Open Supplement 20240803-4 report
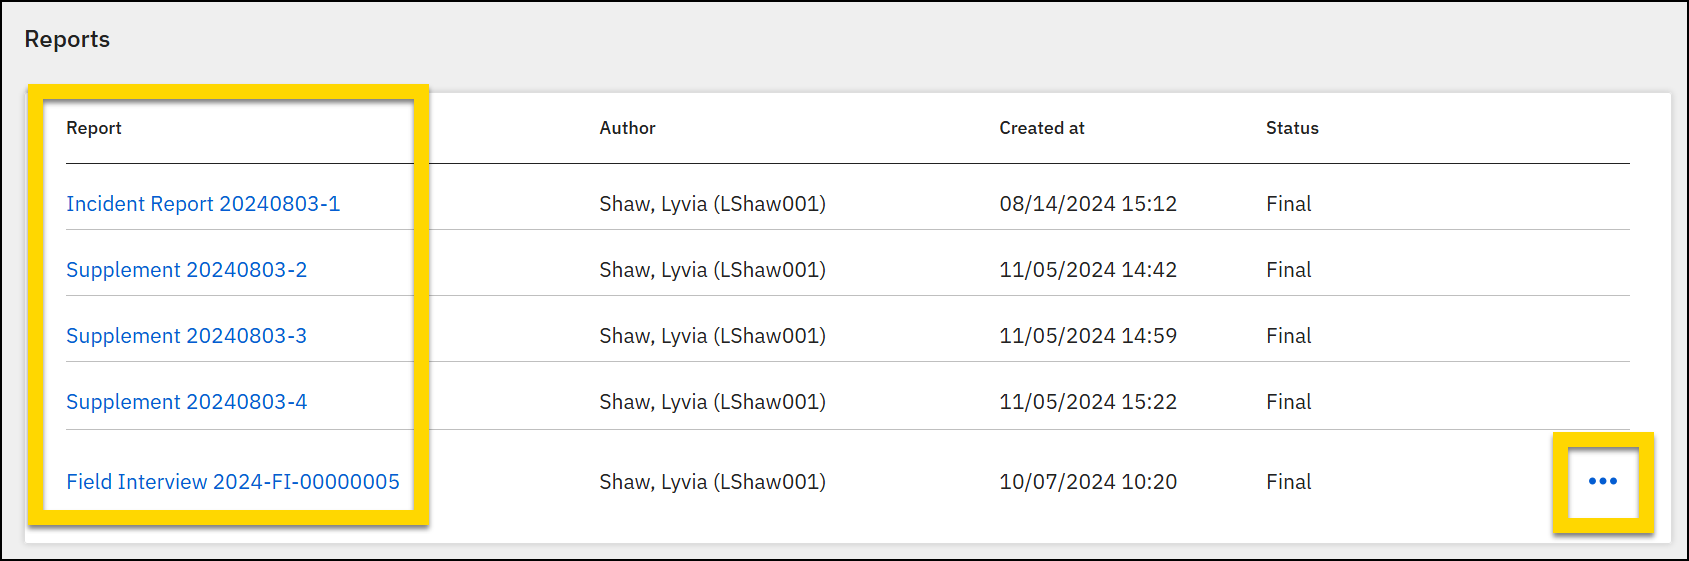Screen dimensions: 1689x561 [187, 402]
